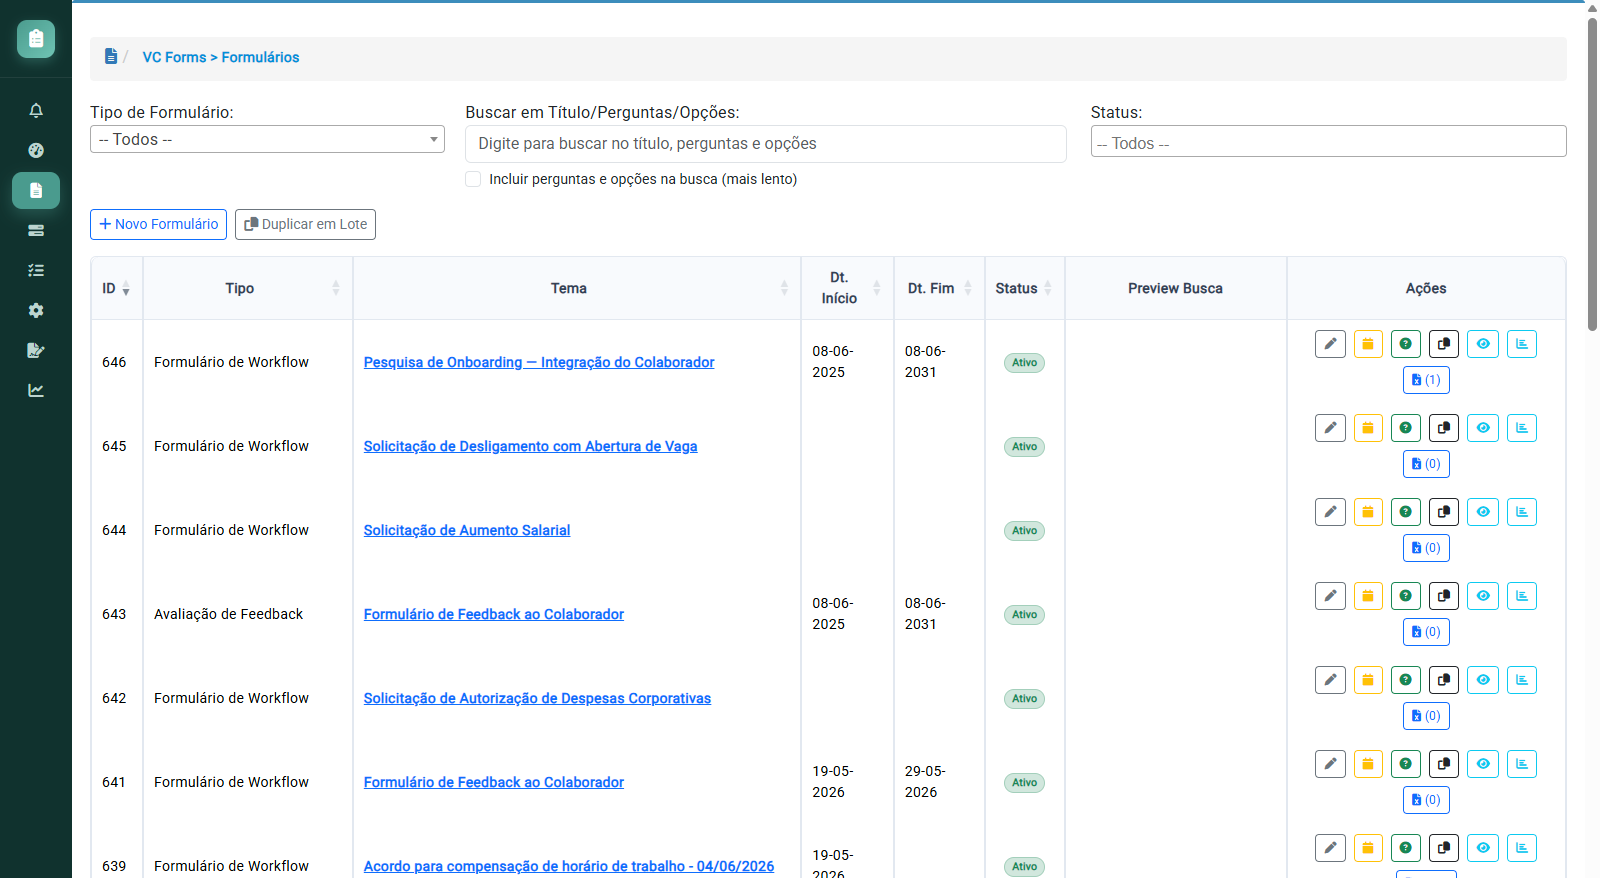Screen dimensions: 1600x878
Task: Click the Ações column header
Action: click(x=1426, y=288)
